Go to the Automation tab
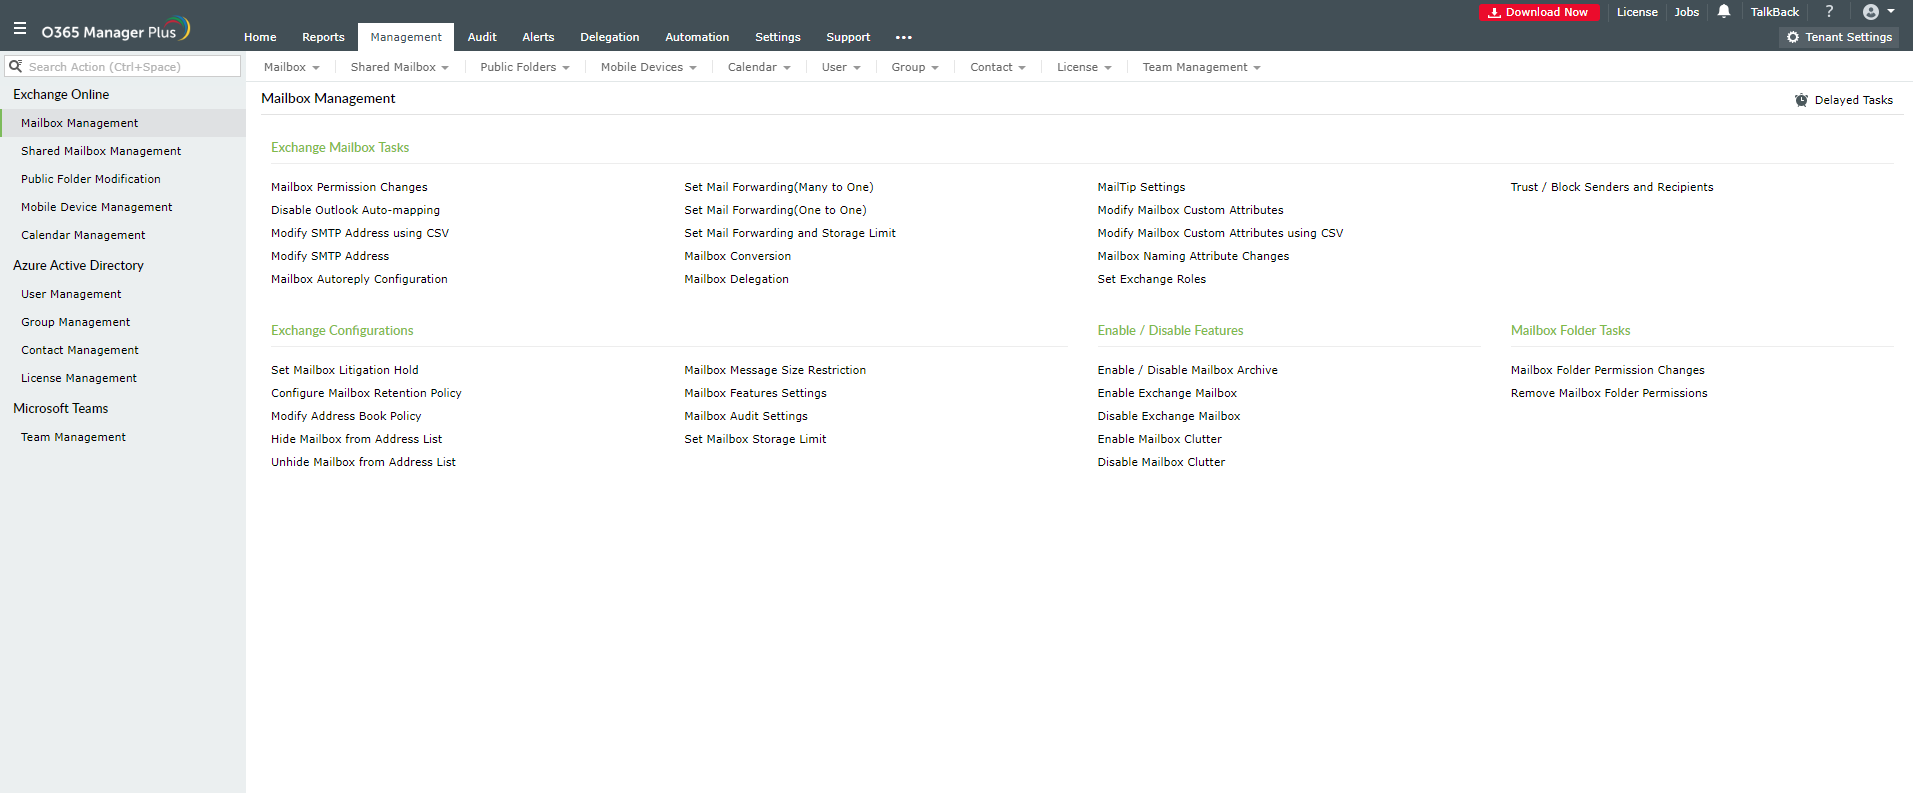The height and width of the screenshot is (793, 1913). [x=697, y=37]
